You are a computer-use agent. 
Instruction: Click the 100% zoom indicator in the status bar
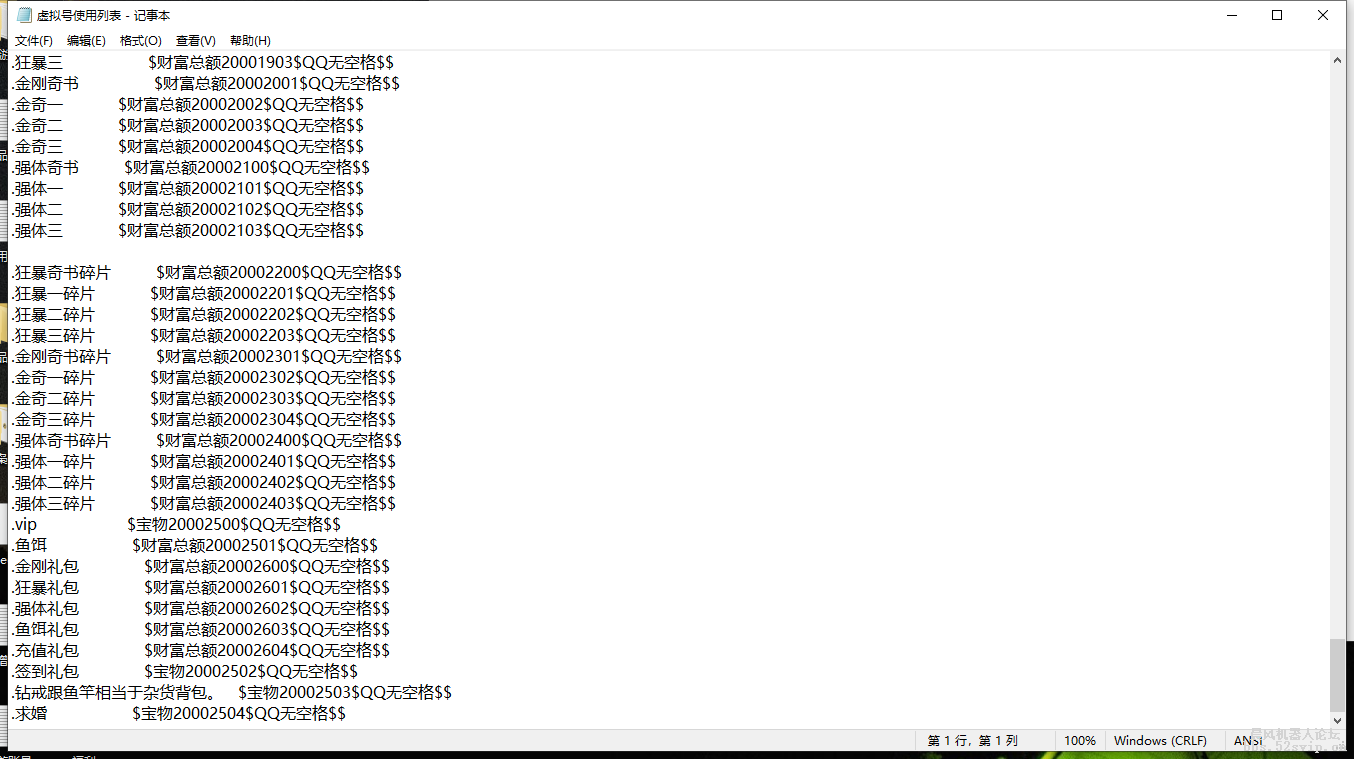[x=1079, y=741]
